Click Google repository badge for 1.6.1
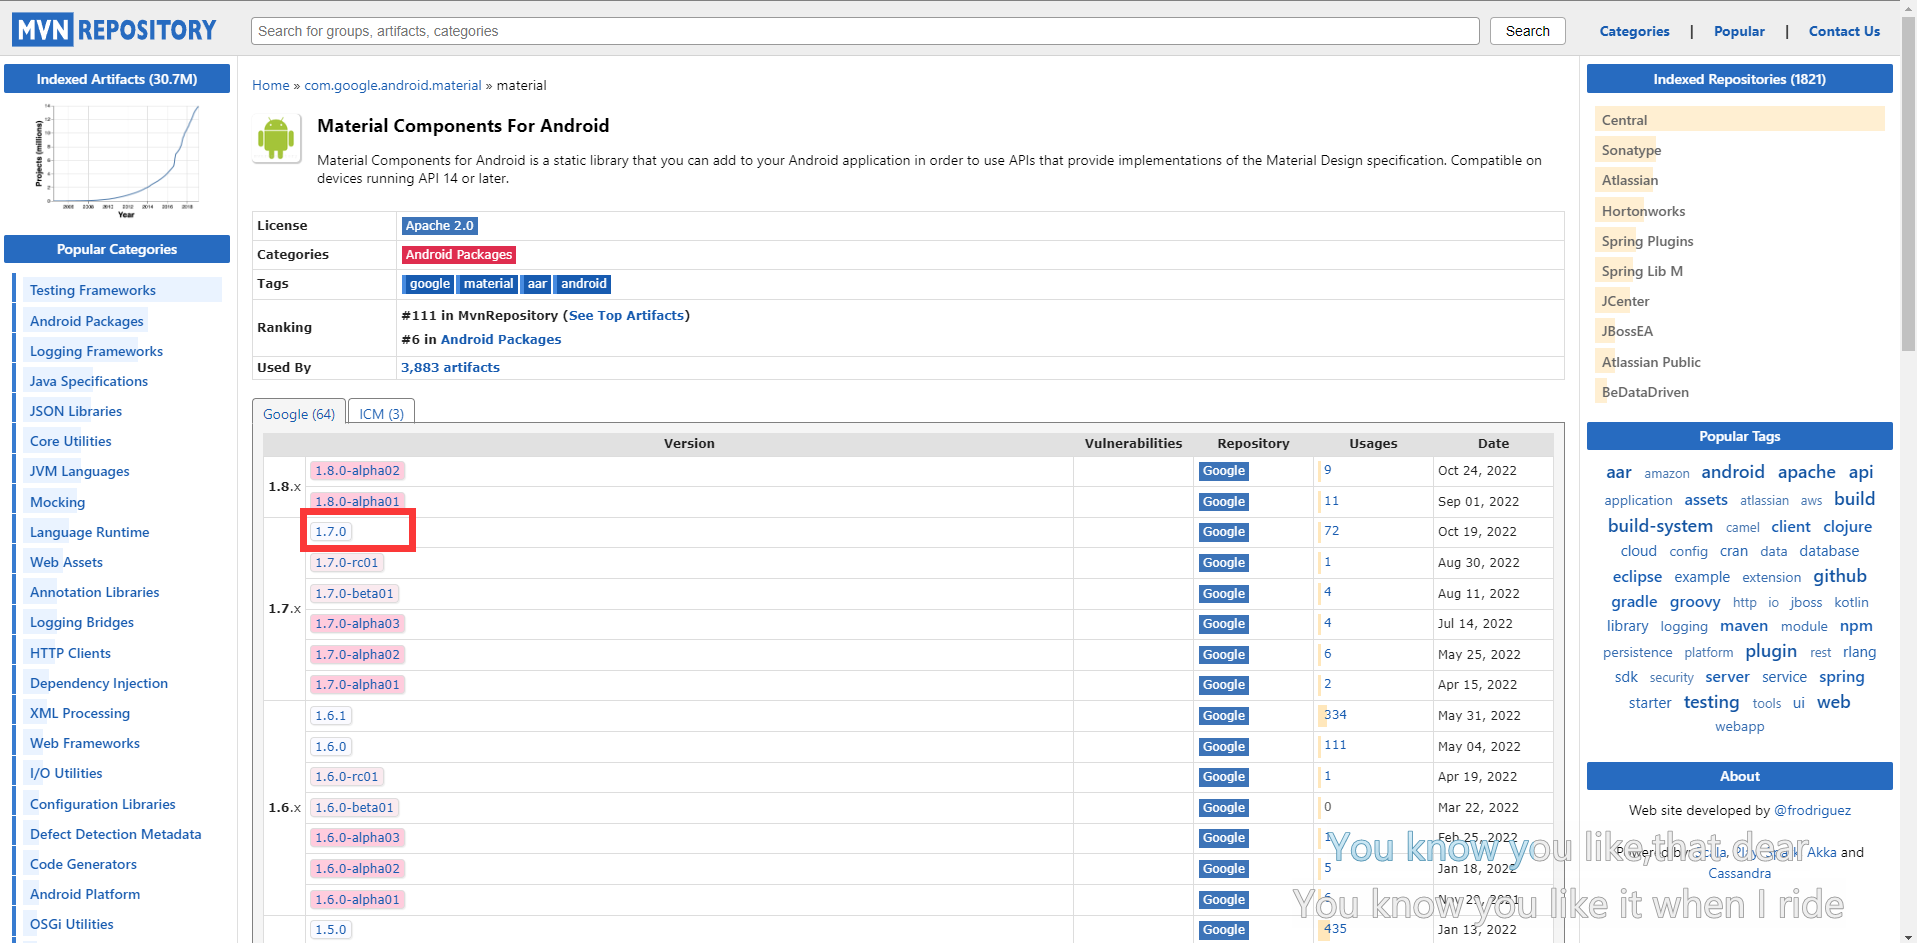The width and height of the screenshot is (1917, 943). click(1223, 716)
